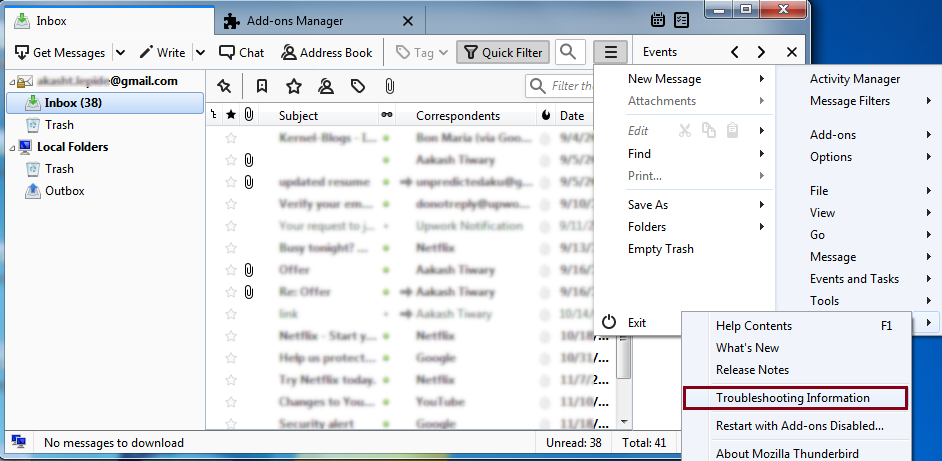This screenshot has width=942, height=461.
Task: Open the hamburger application menu button
Action: (x=610, y=52)
